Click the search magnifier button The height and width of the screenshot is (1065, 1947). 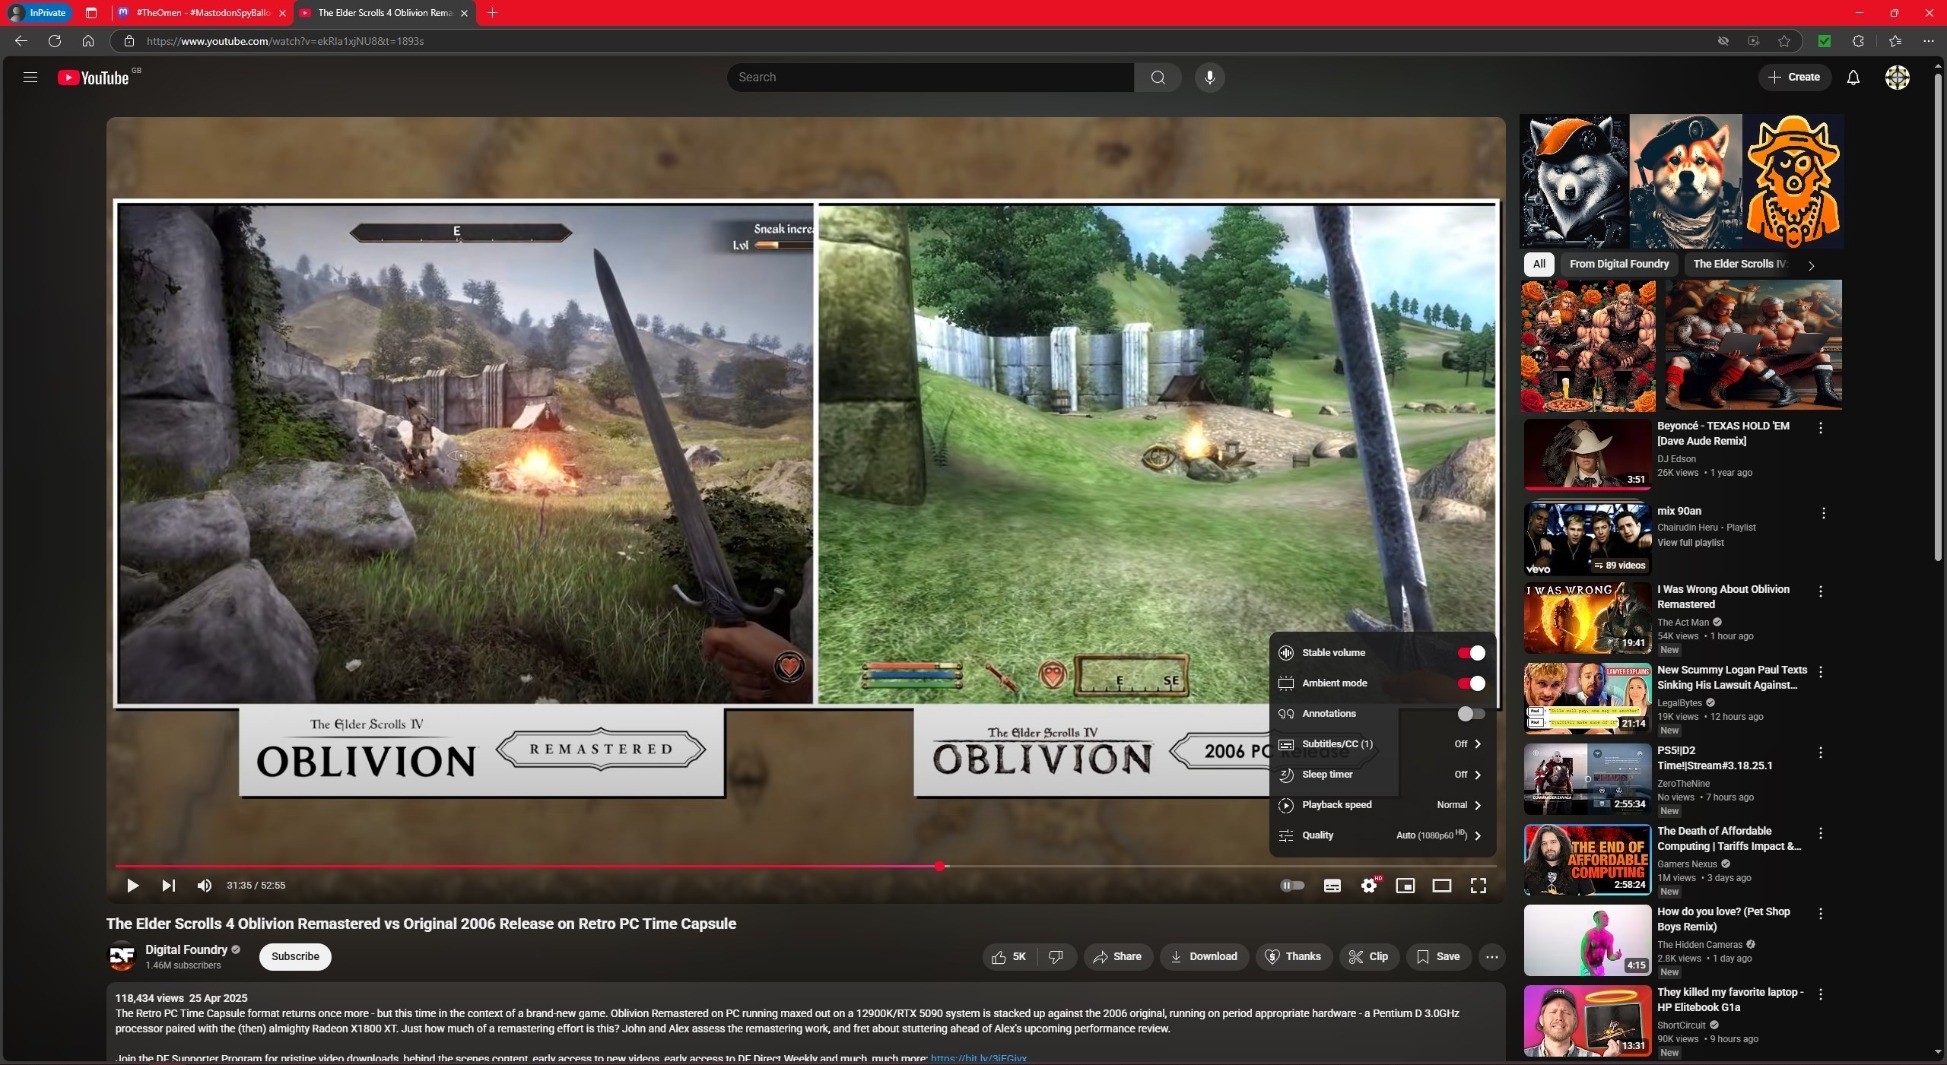tap(1158, 77)
